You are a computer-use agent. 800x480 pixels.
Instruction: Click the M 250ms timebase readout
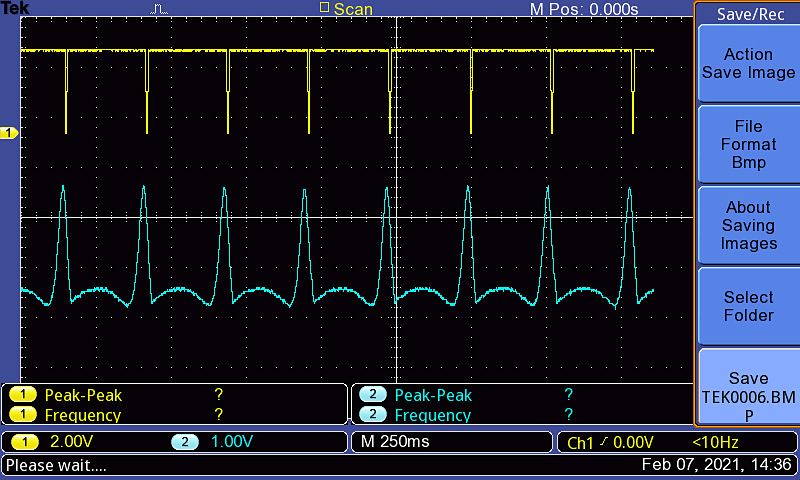point(394,442)
